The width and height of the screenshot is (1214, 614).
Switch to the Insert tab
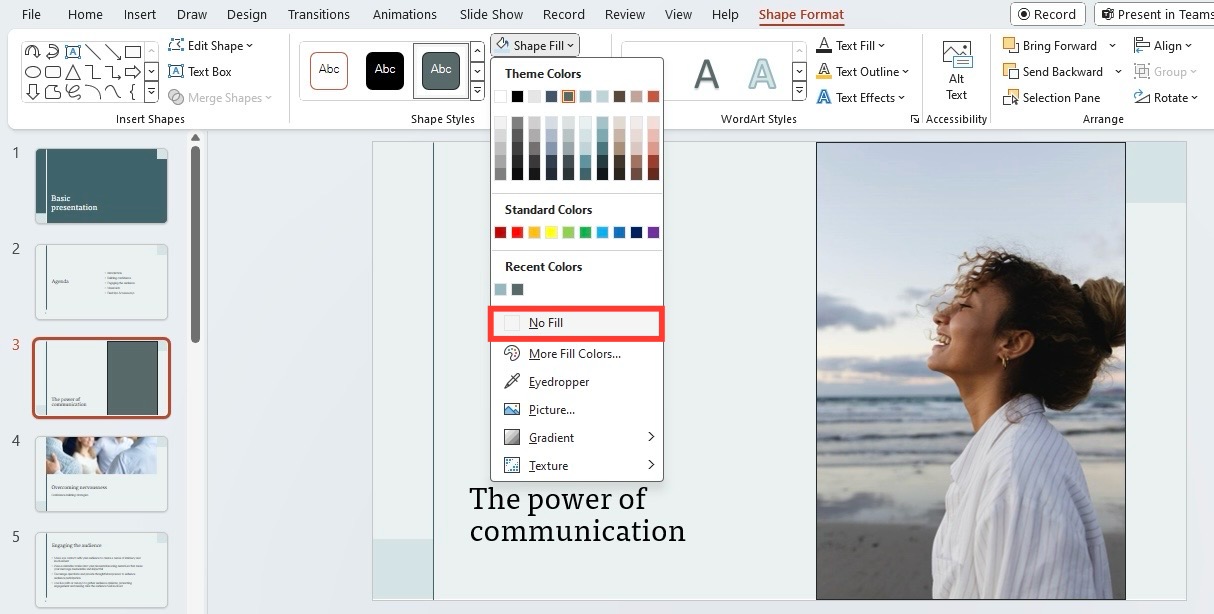(140, 14)
